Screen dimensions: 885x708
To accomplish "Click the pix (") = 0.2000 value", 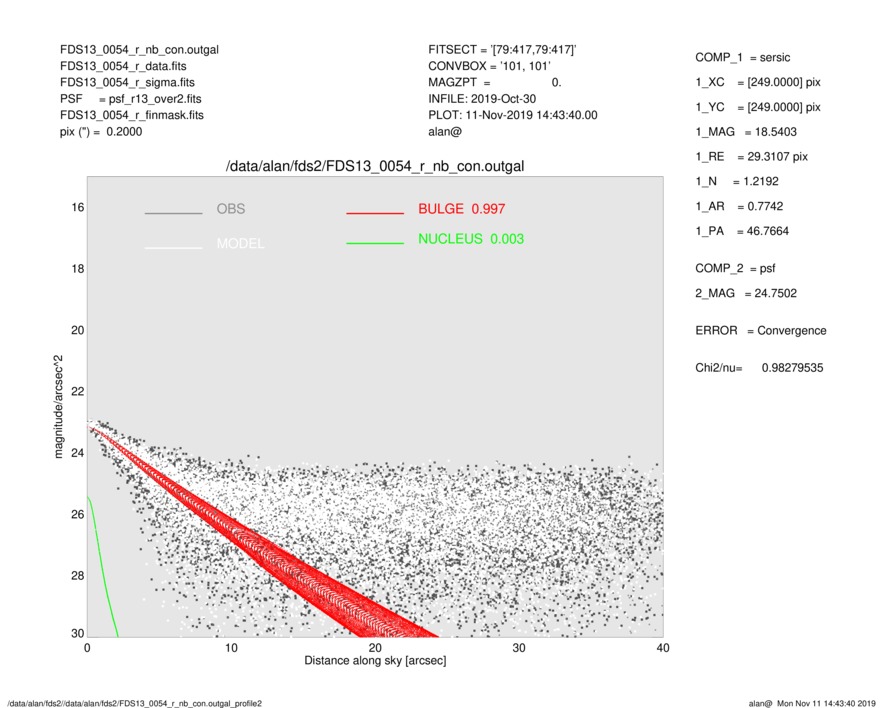I will 101,132.
